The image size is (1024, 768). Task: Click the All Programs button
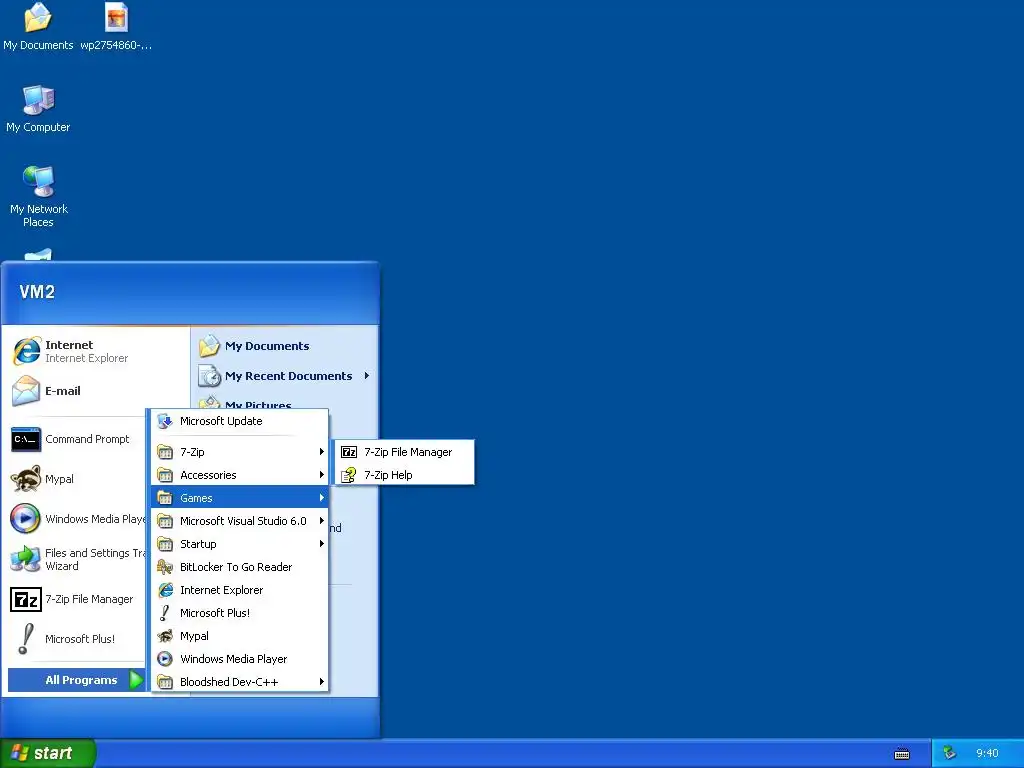pos(76,680)
